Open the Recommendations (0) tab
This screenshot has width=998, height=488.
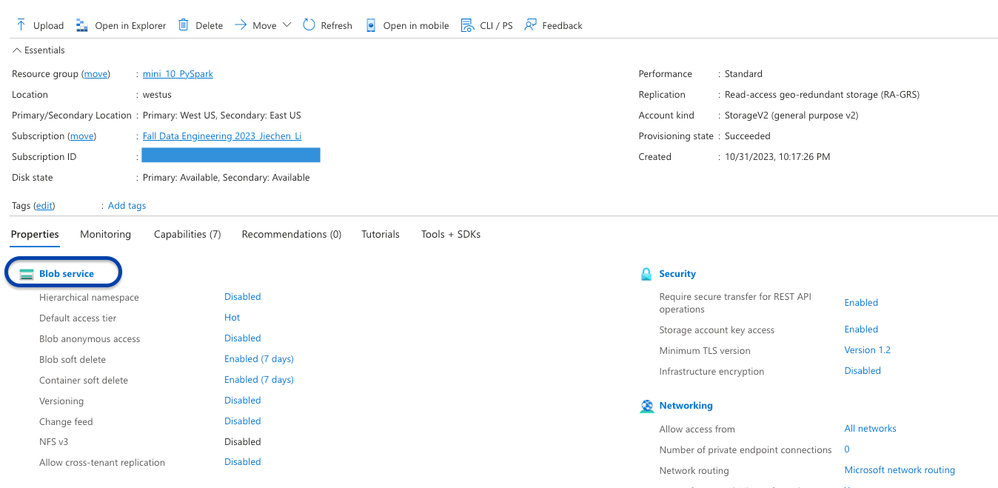(292, 234)
